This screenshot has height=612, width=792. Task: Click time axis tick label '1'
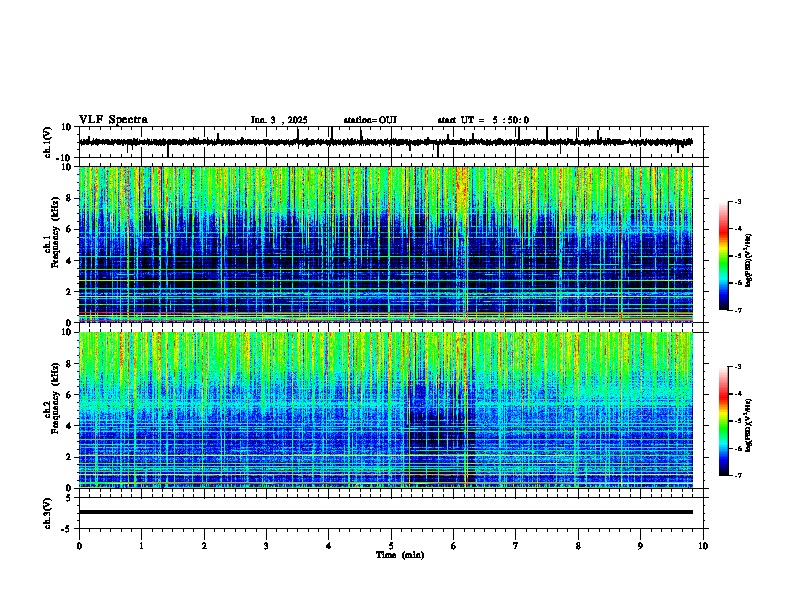pyautogui.click(x=141, y=546)
